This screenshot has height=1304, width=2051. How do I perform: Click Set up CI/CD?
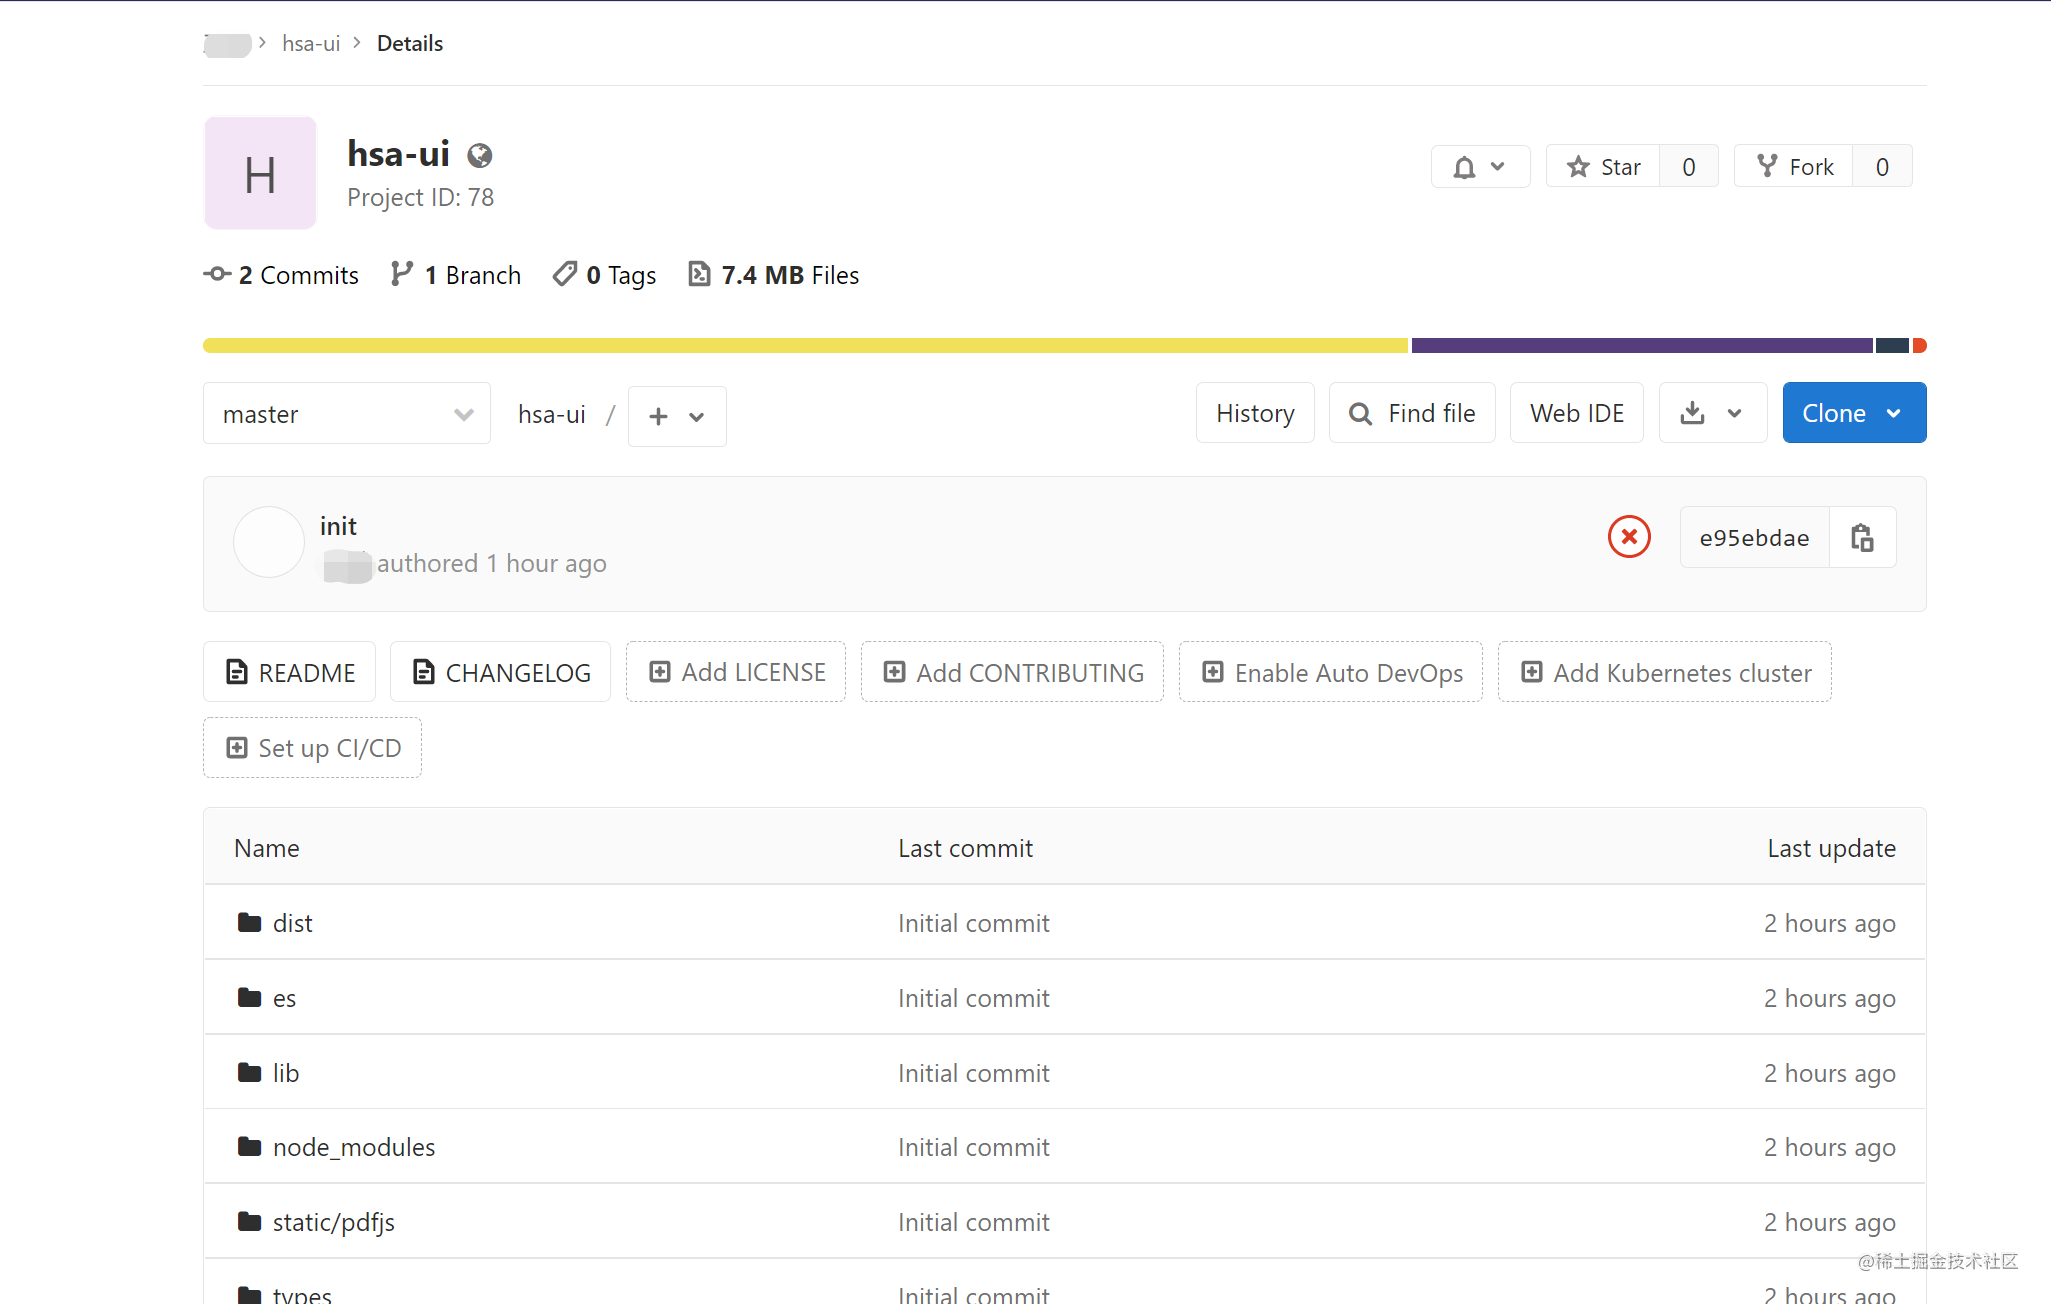[x=313, y=748]
